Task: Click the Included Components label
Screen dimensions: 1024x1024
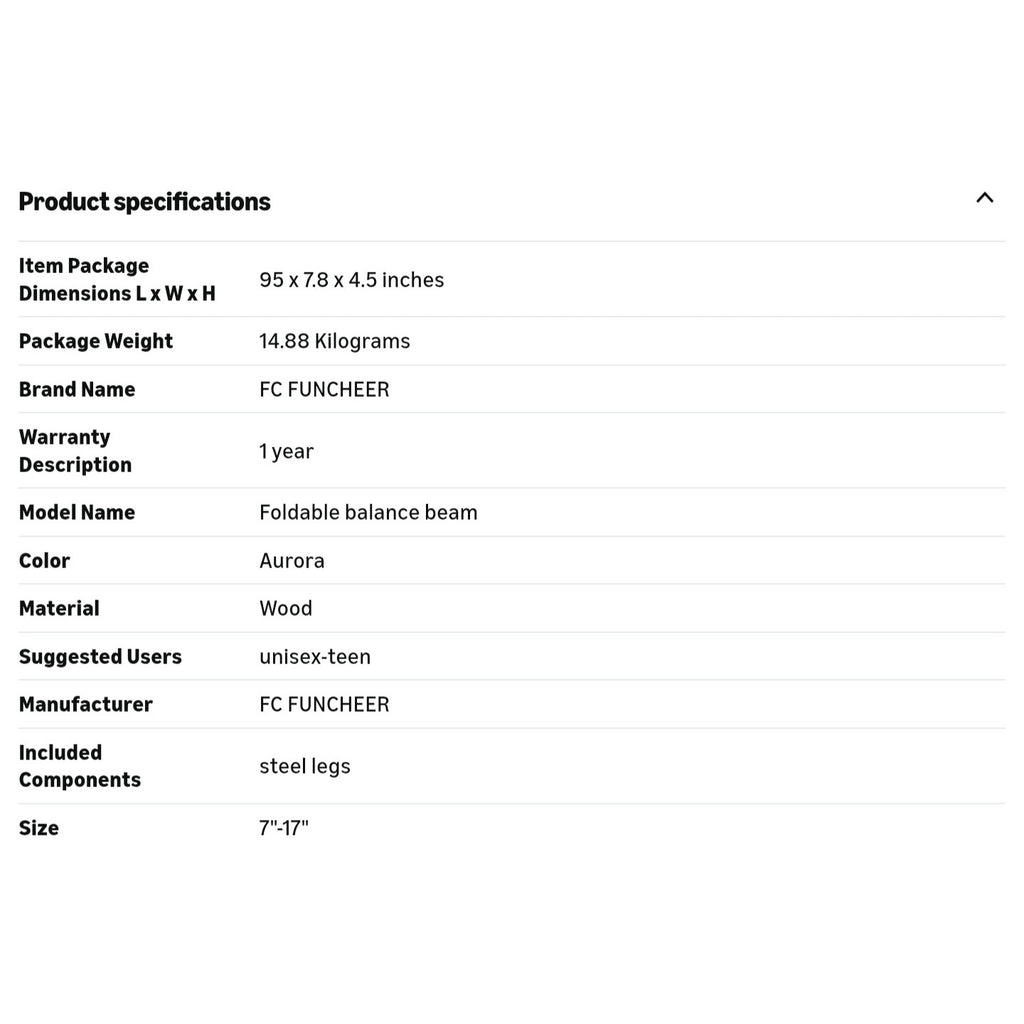Action: [x=80, y=766]
